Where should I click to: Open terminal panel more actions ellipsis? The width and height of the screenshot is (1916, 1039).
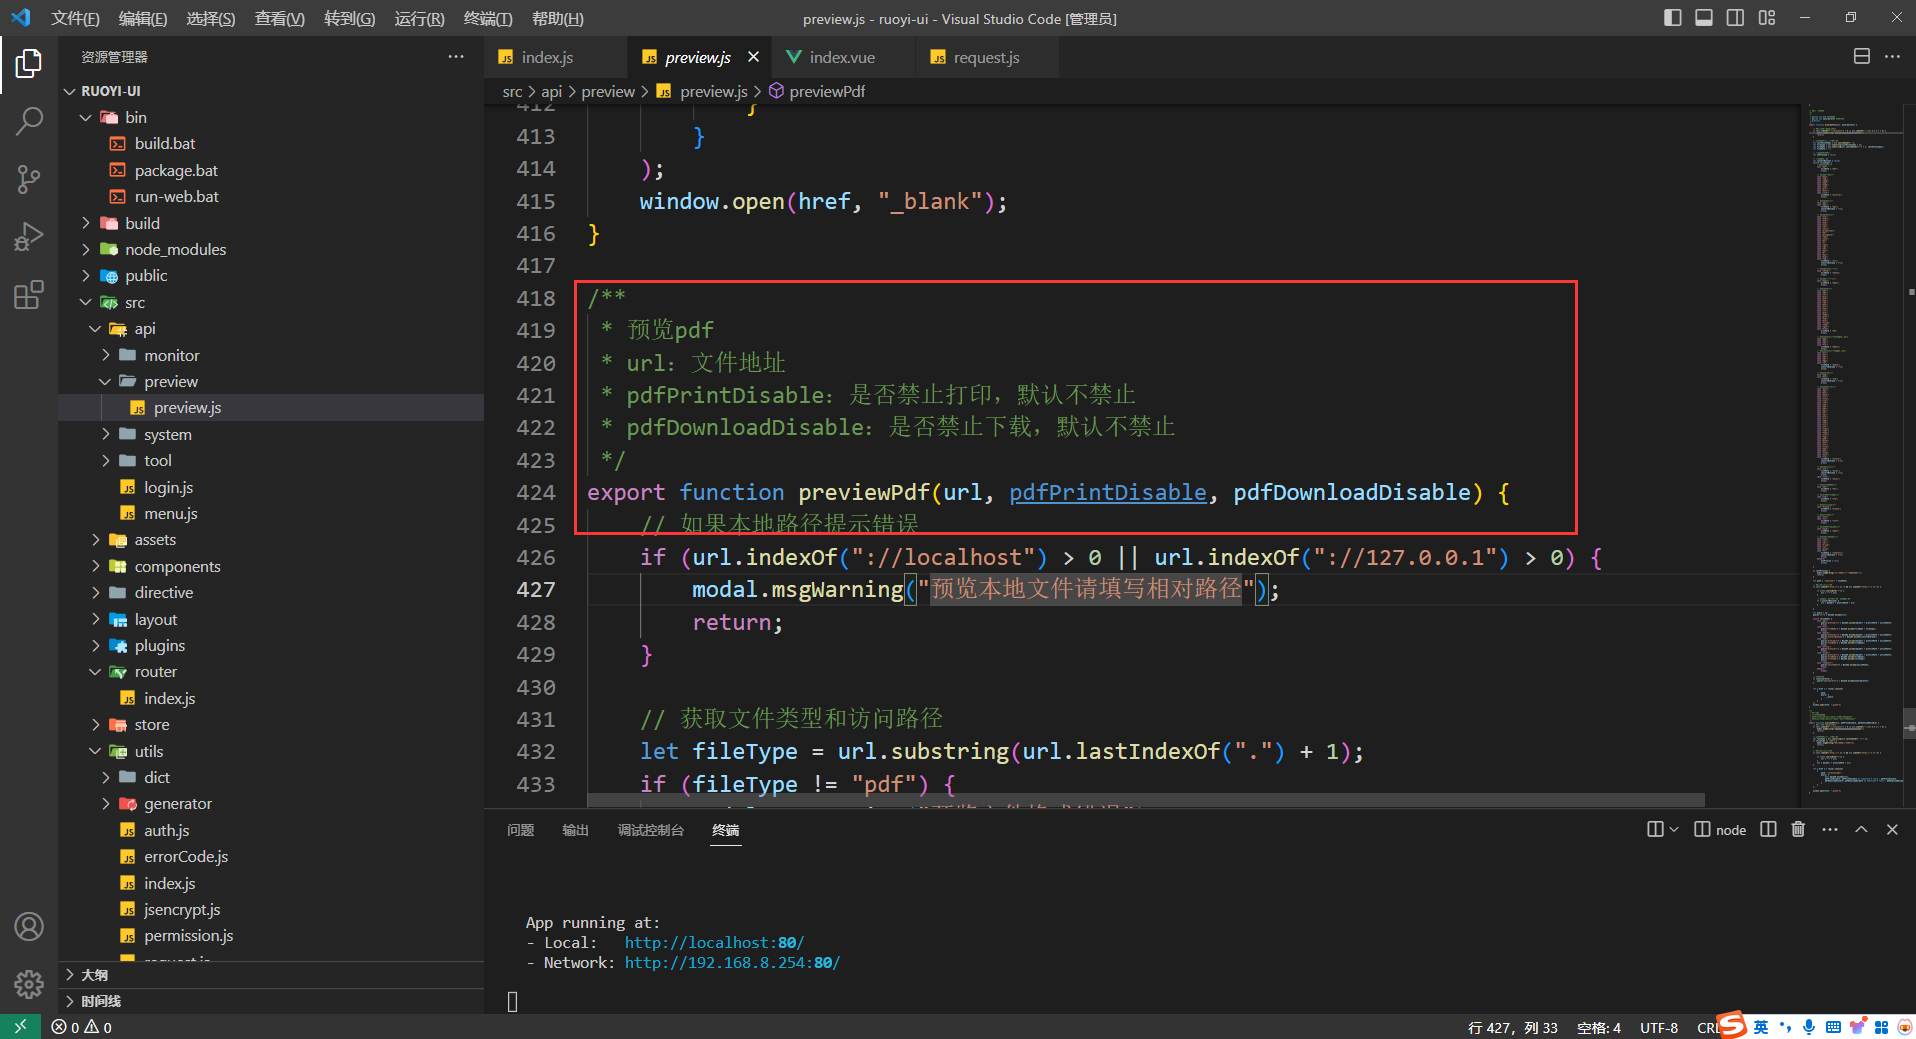(1830, 829)
